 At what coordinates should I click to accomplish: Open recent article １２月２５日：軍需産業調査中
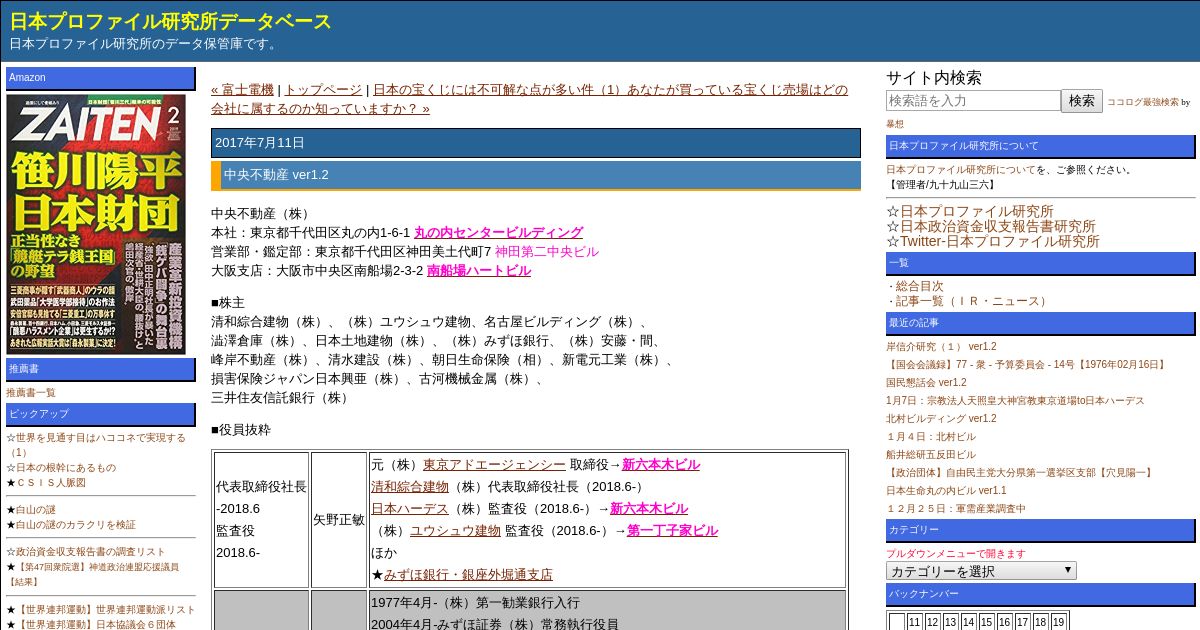pyautogui.click(x=956, y=509)
